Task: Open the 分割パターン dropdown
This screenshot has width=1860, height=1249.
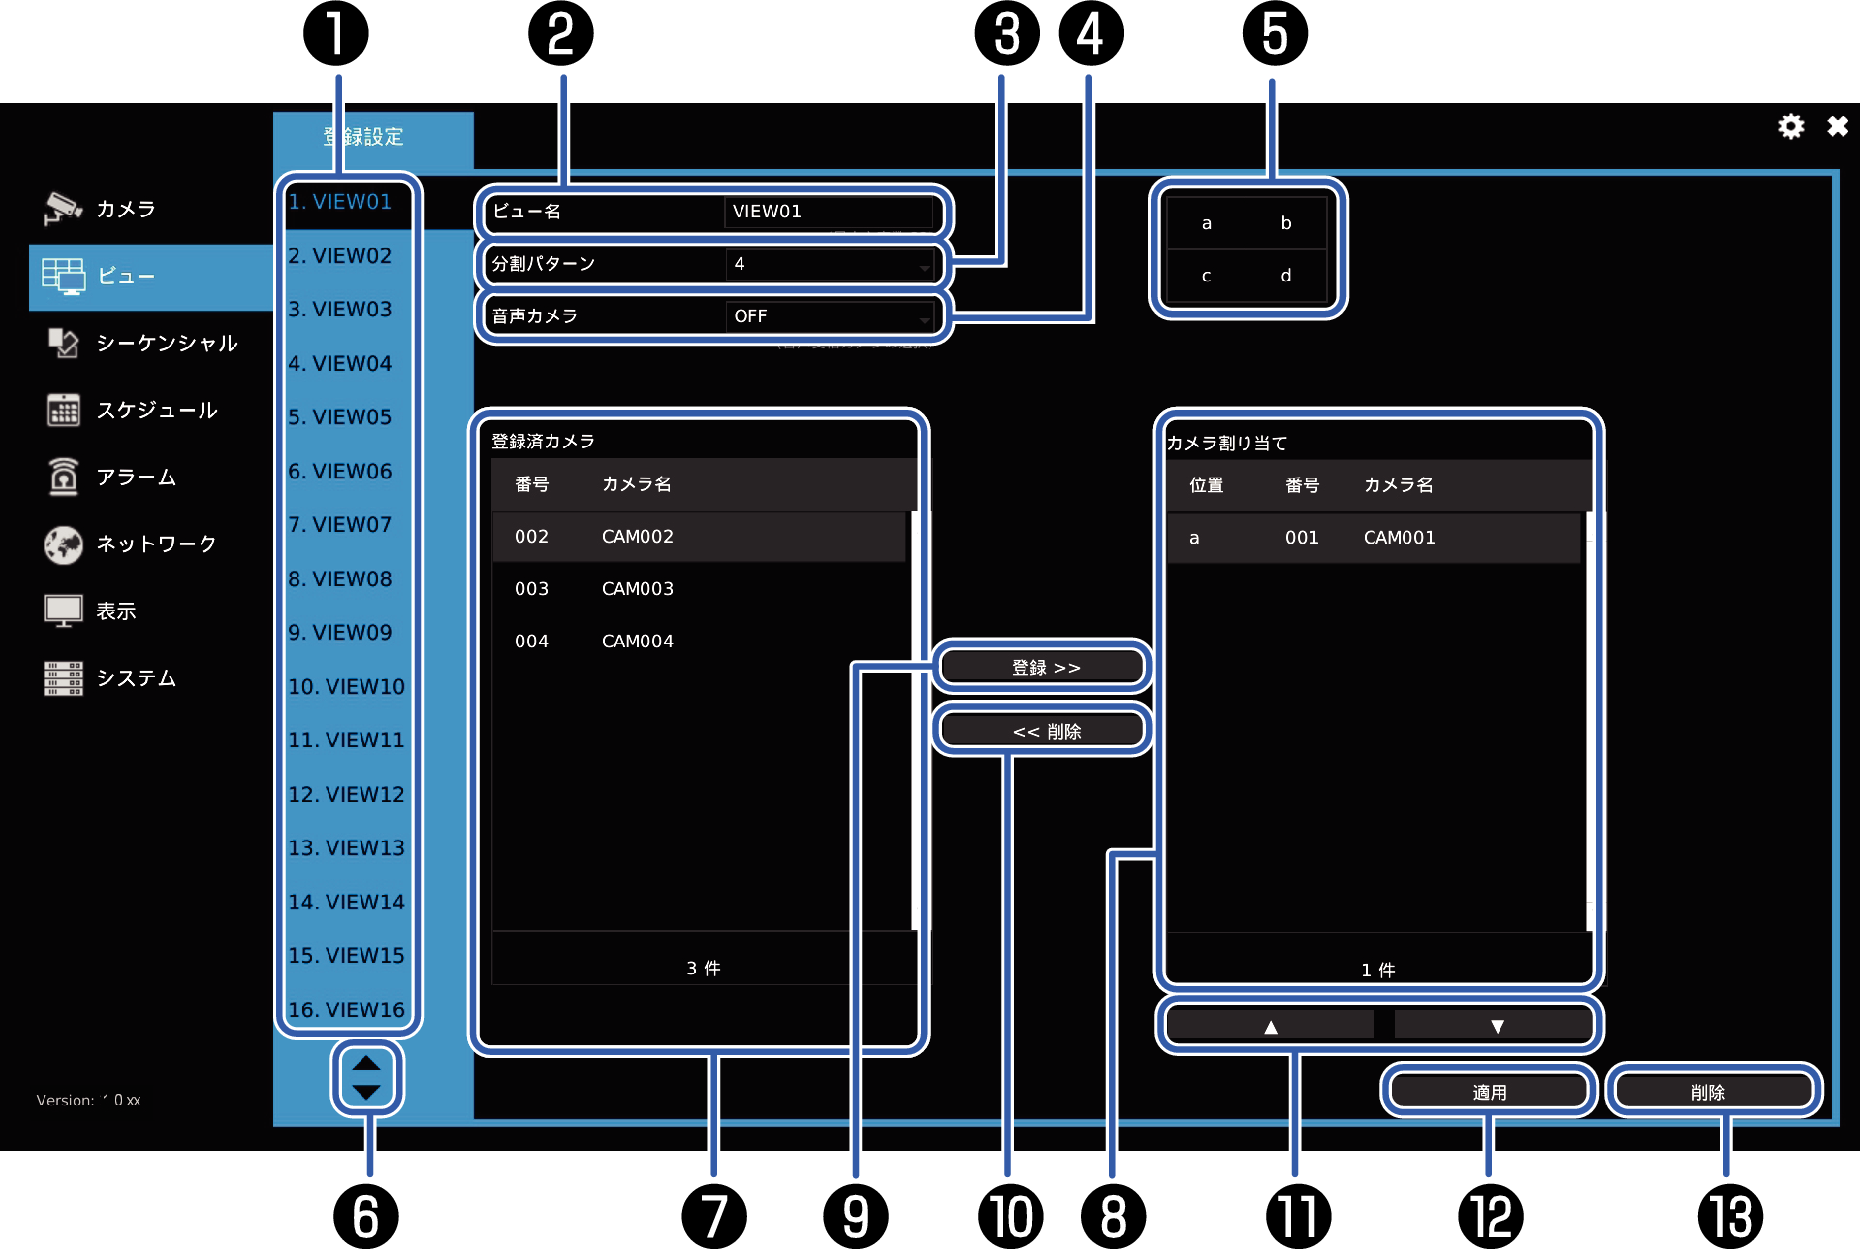Action: [829, 264]
